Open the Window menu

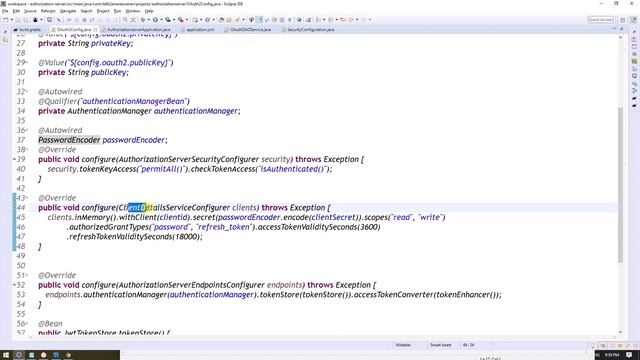(133, 11)
